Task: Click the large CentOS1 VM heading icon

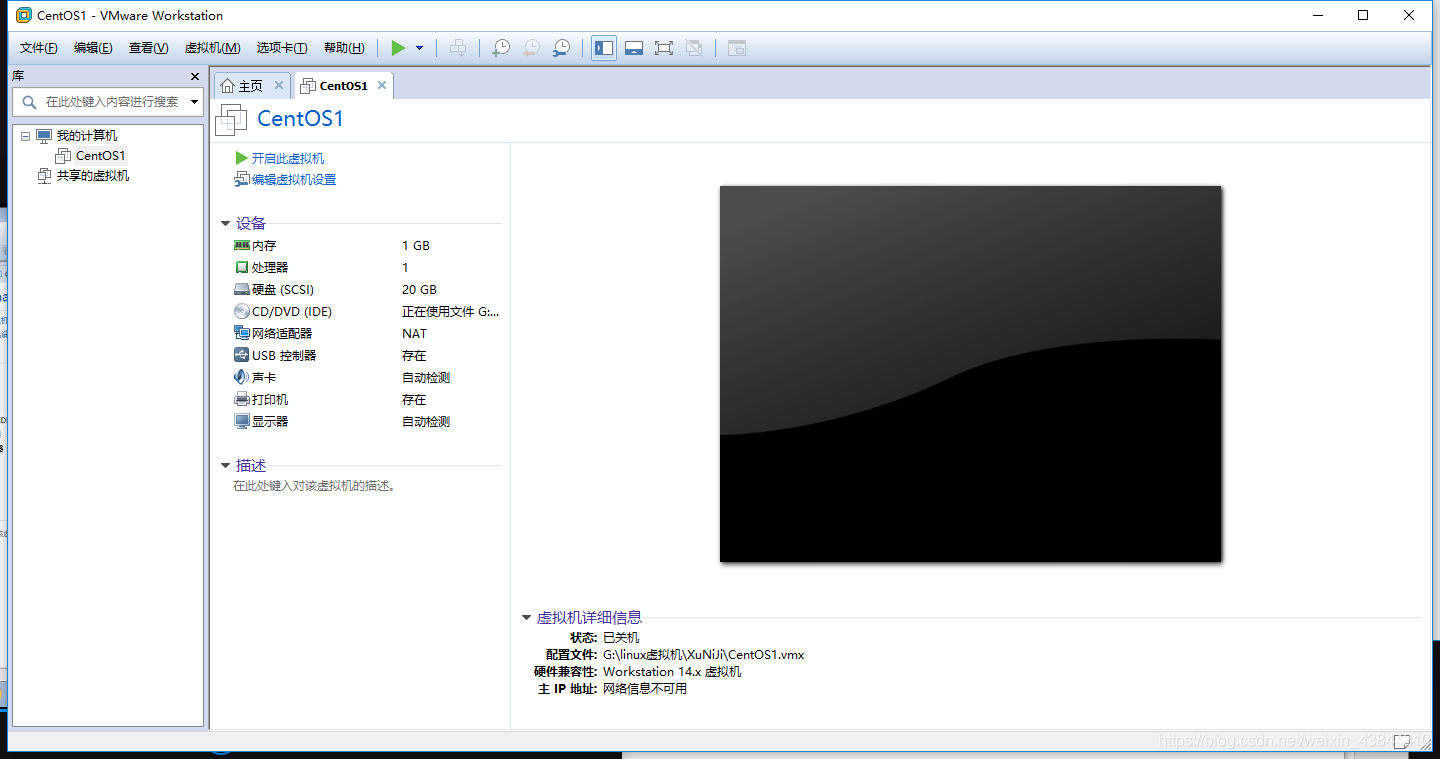Action: click(x=231, y=120)
